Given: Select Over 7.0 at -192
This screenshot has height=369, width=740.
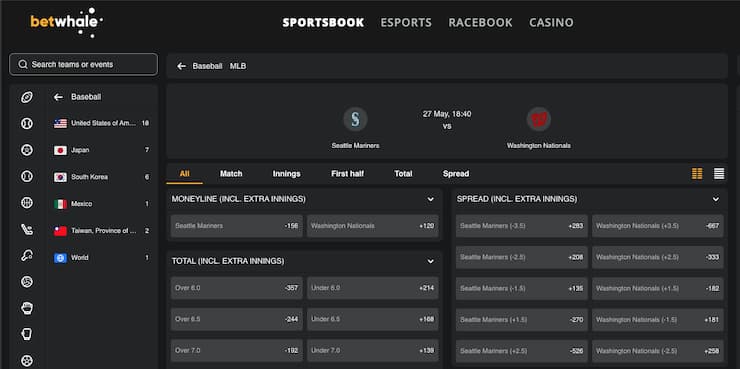Looking at the screenshot, I should [x=236, y=351].
